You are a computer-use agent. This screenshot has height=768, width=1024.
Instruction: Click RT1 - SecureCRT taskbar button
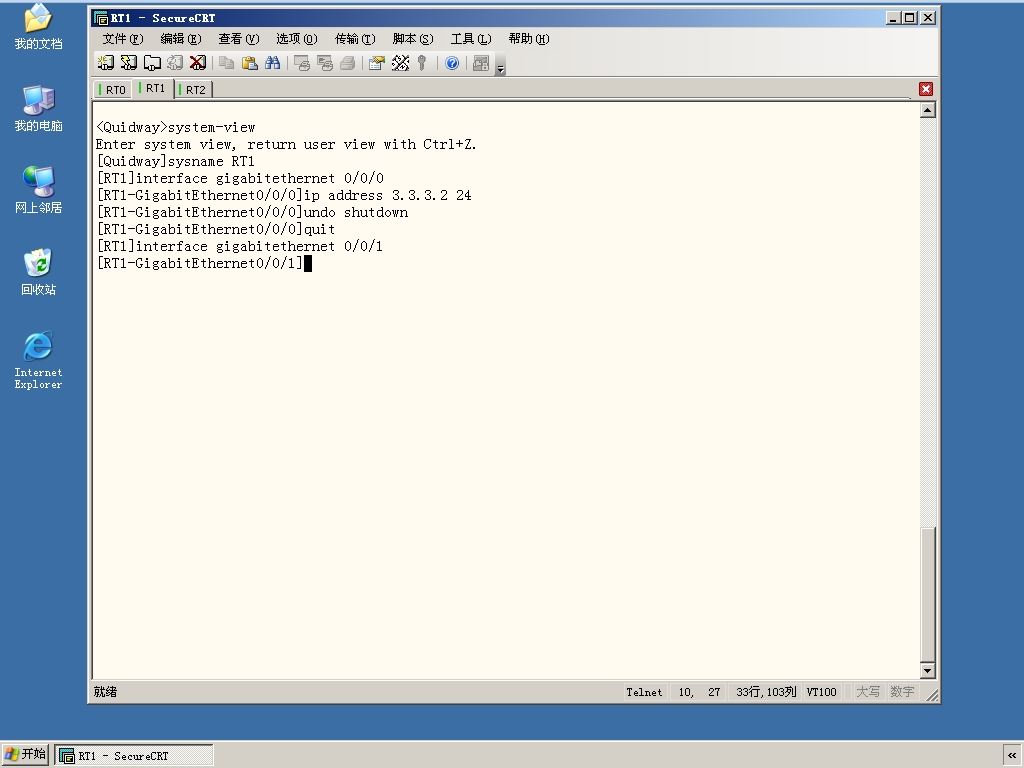134,756
